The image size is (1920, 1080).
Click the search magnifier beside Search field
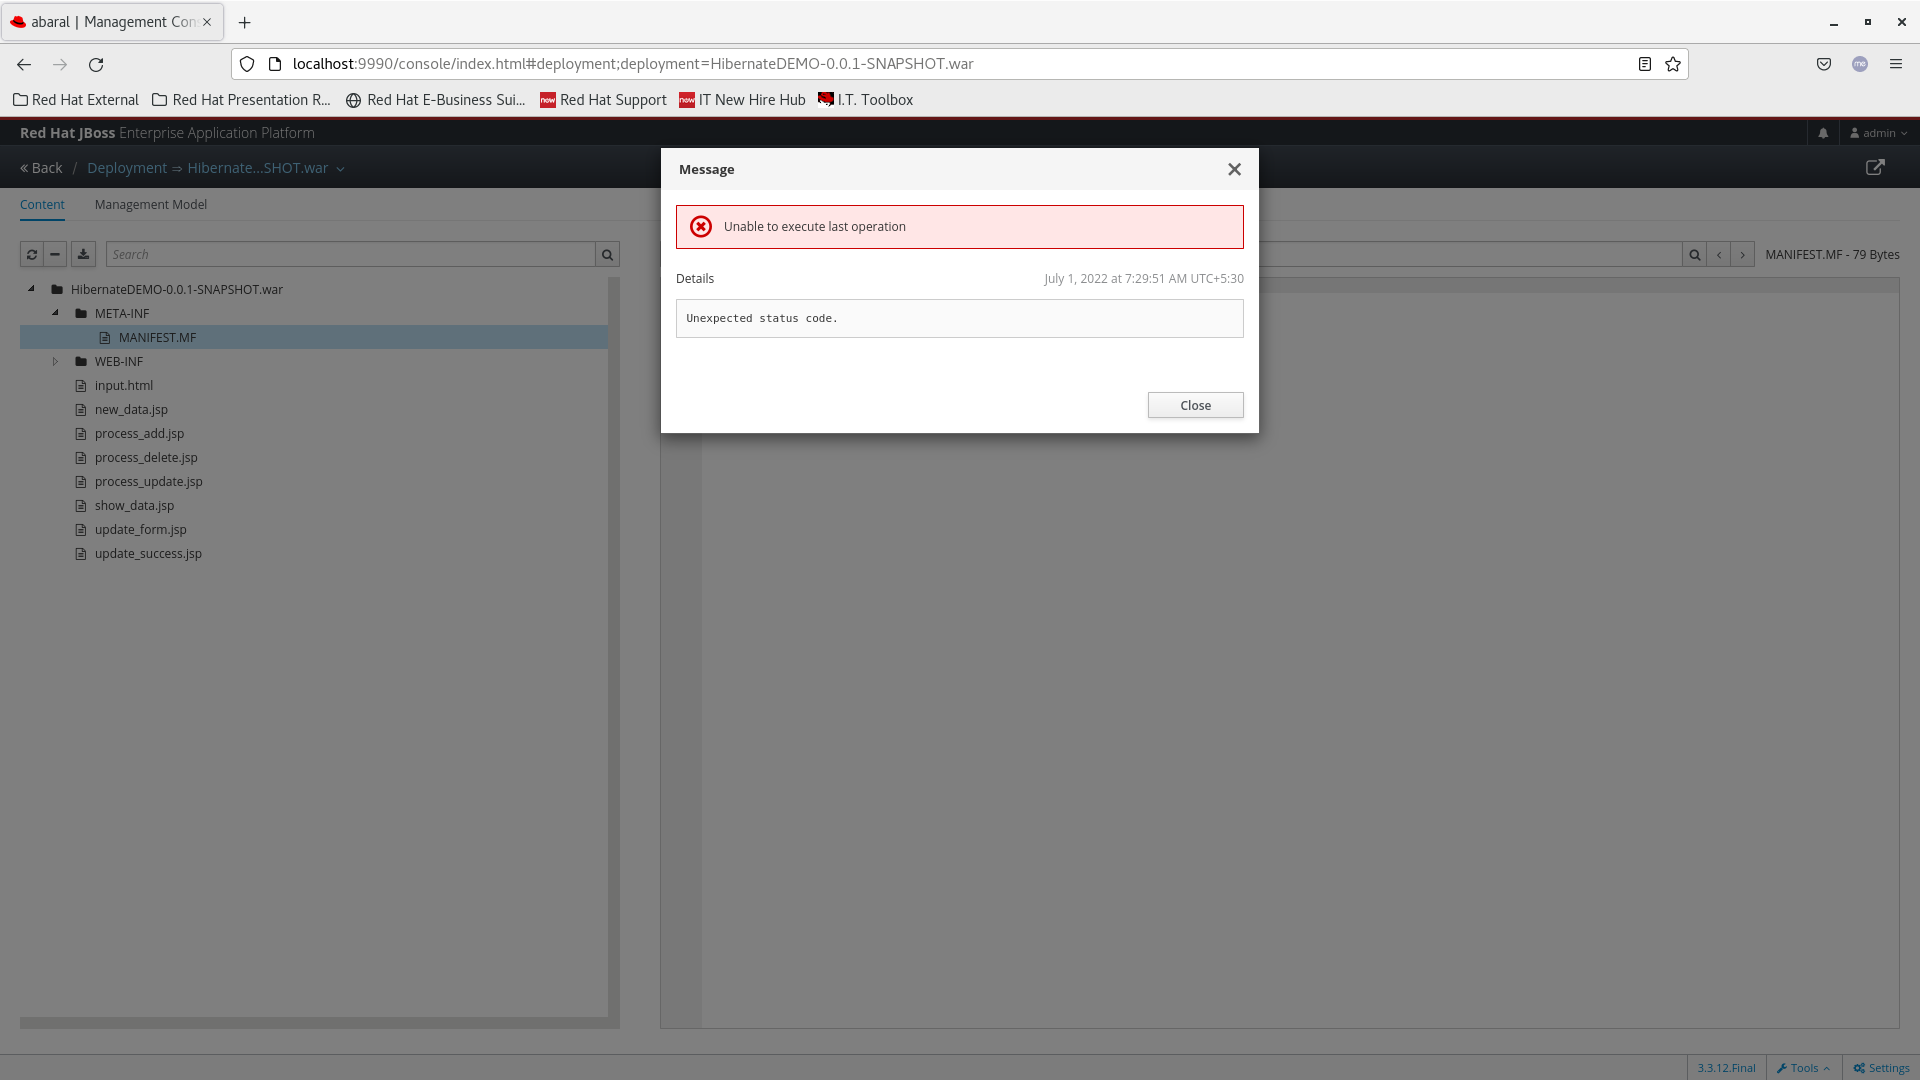point(607,254)
